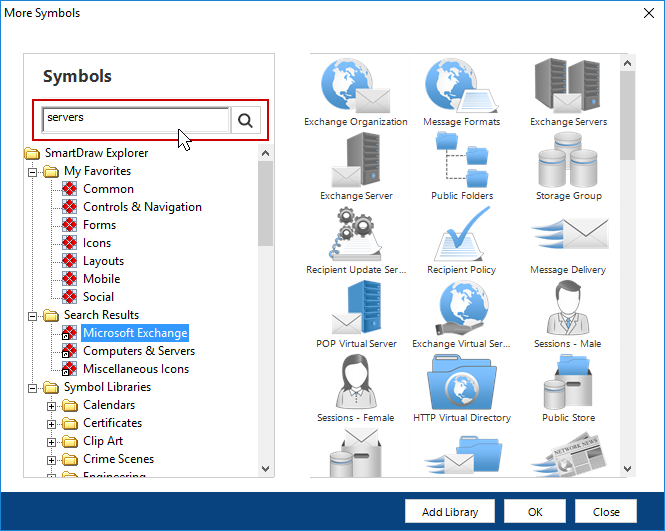Expand the Calendars library folder

coord(52,405)
